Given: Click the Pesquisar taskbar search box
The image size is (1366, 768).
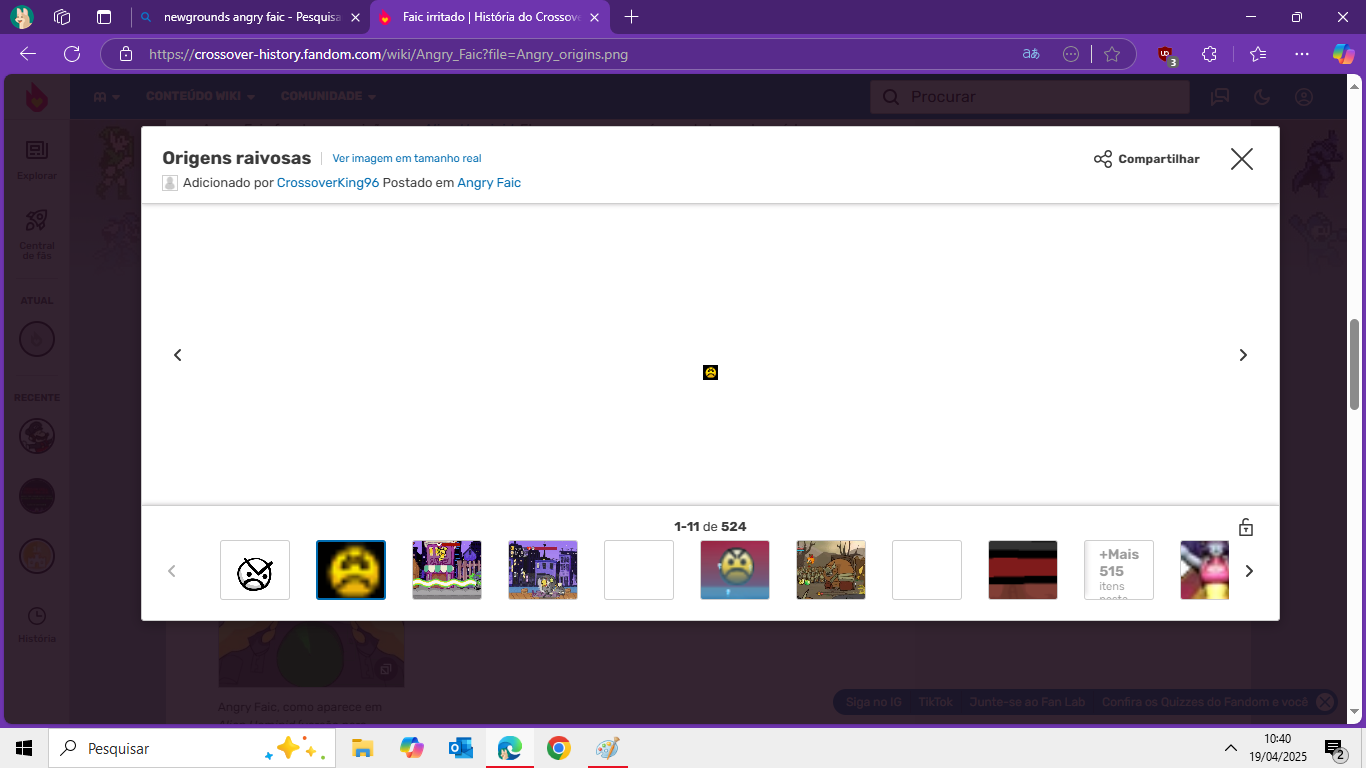Looking at the screenshot, I should [190, 748].
